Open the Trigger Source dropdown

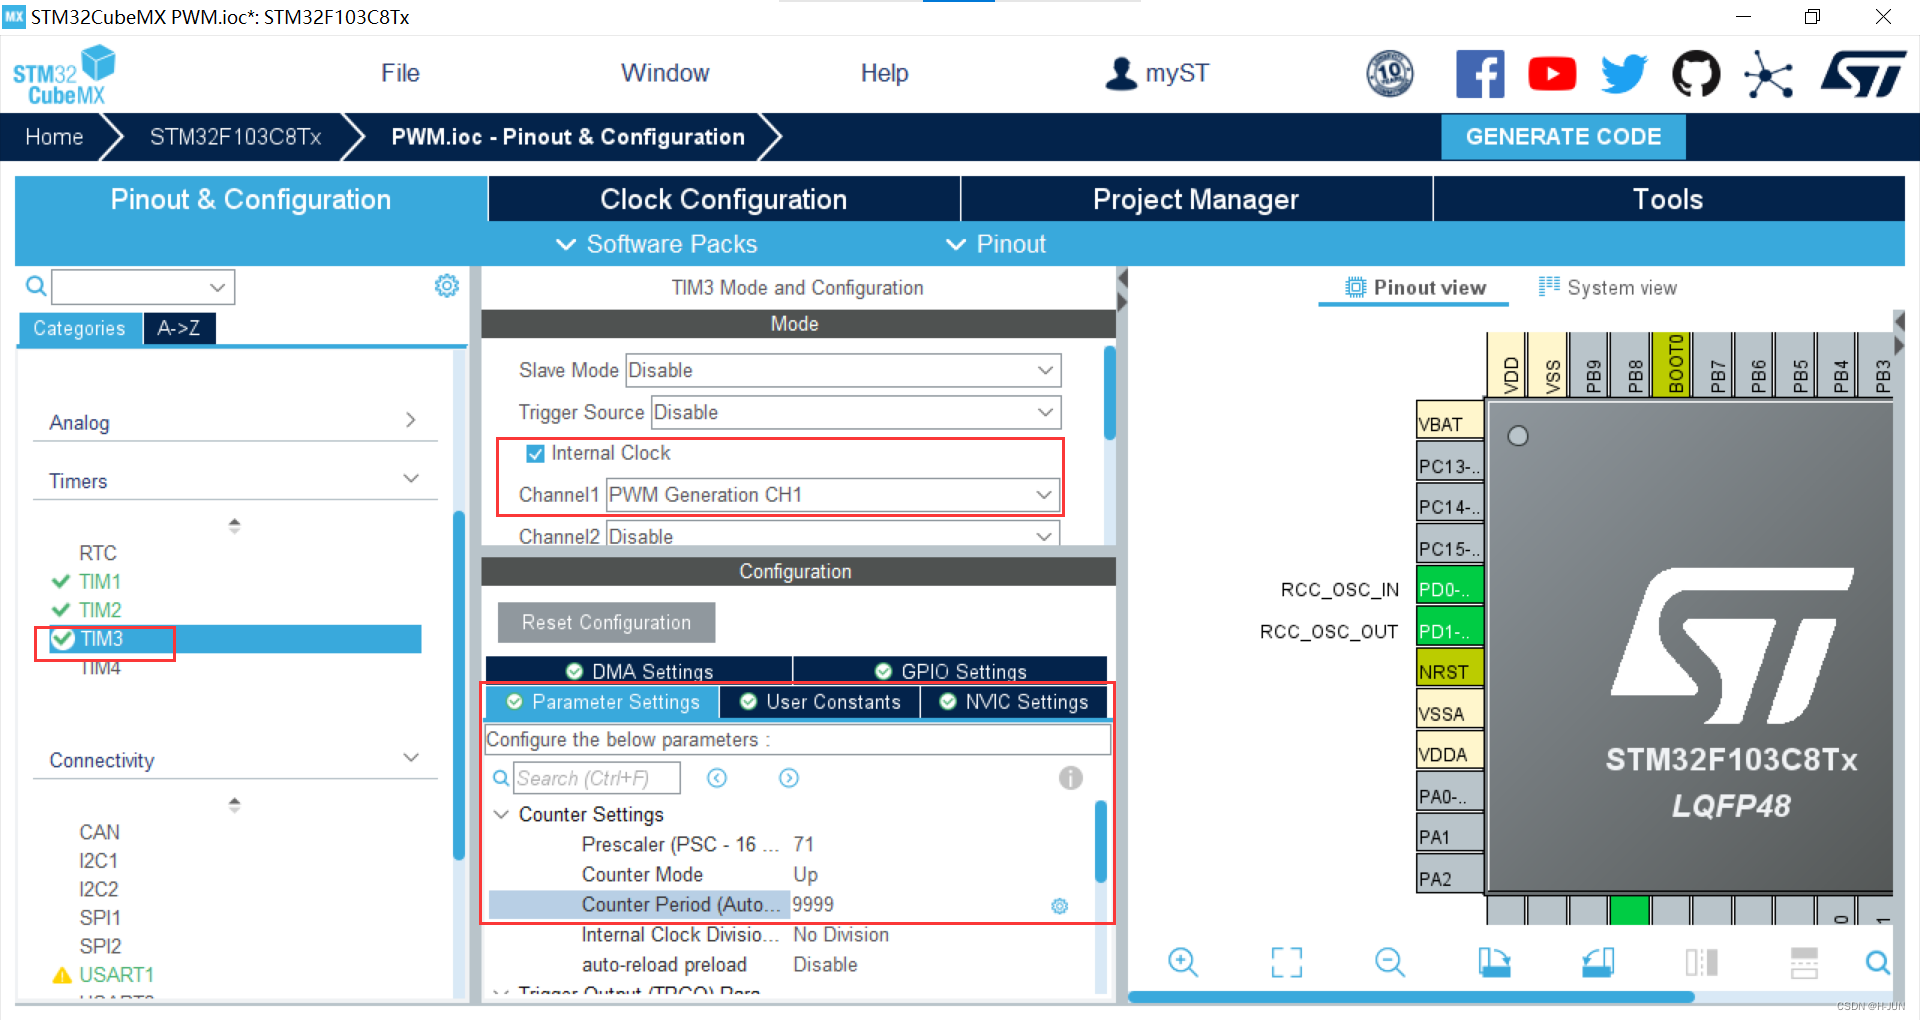[x=856, y=412]
